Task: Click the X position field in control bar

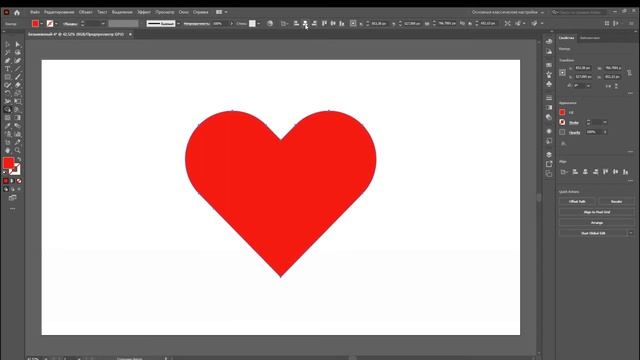Action: click(x=379, y=24)
